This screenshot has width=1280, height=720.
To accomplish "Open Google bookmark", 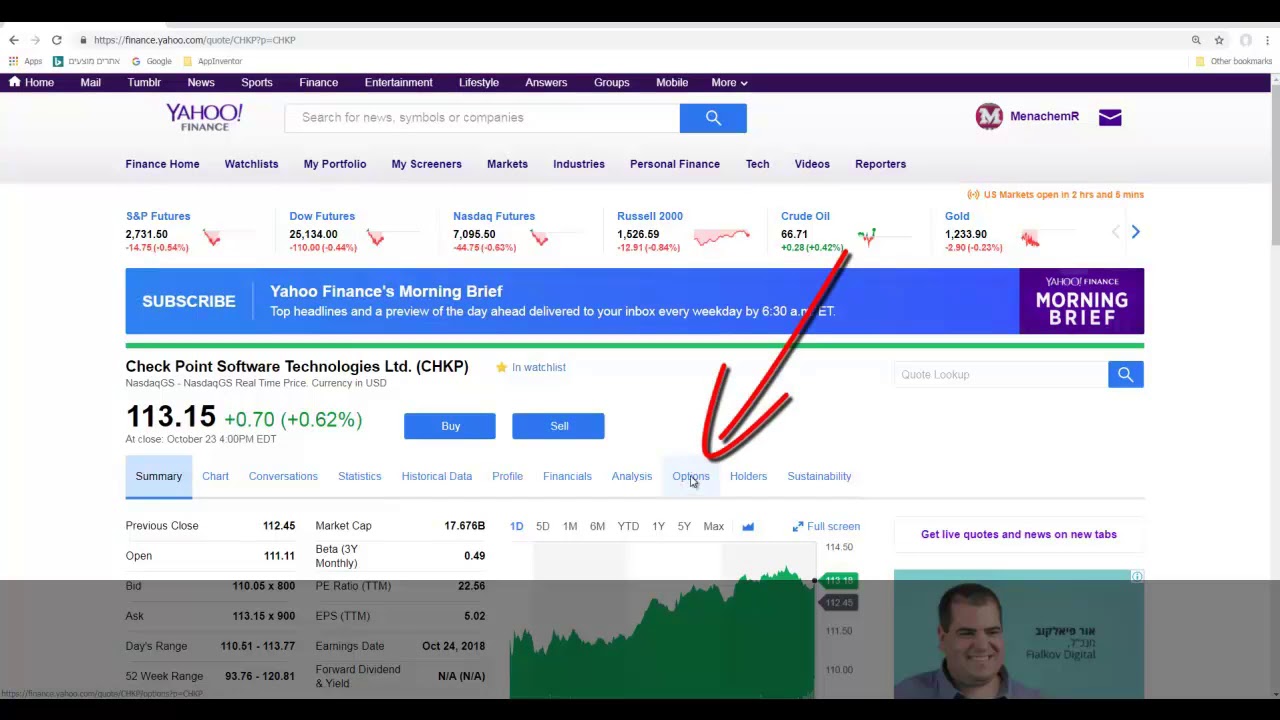I will [152, 61].
